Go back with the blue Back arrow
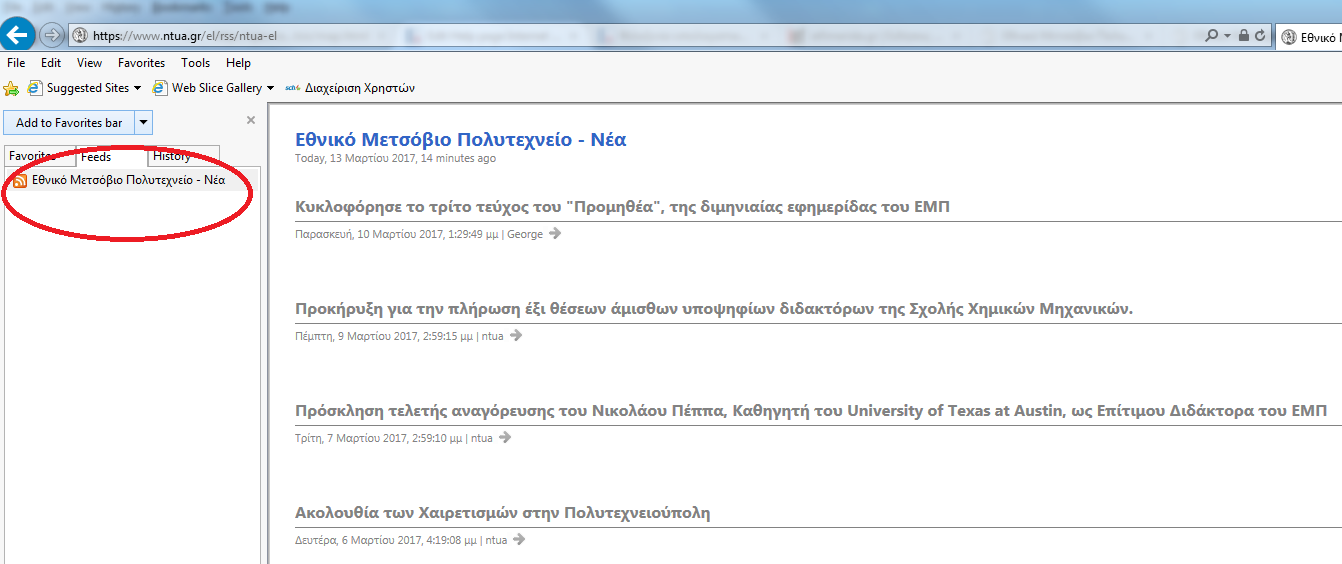 click(x=18, y=35)
